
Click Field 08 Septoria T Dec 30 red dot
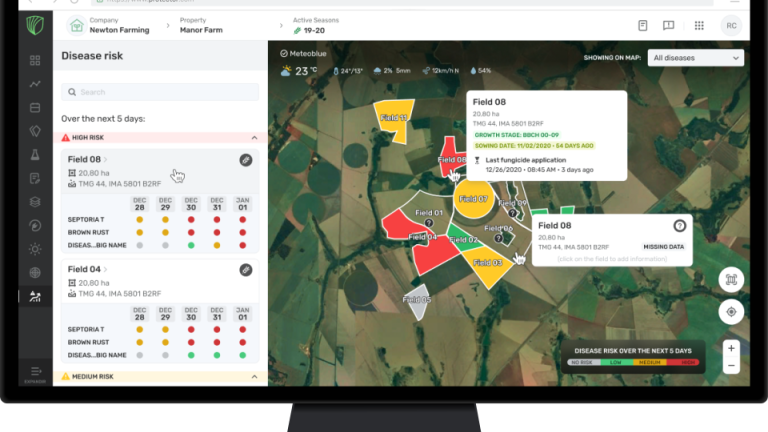191,219
